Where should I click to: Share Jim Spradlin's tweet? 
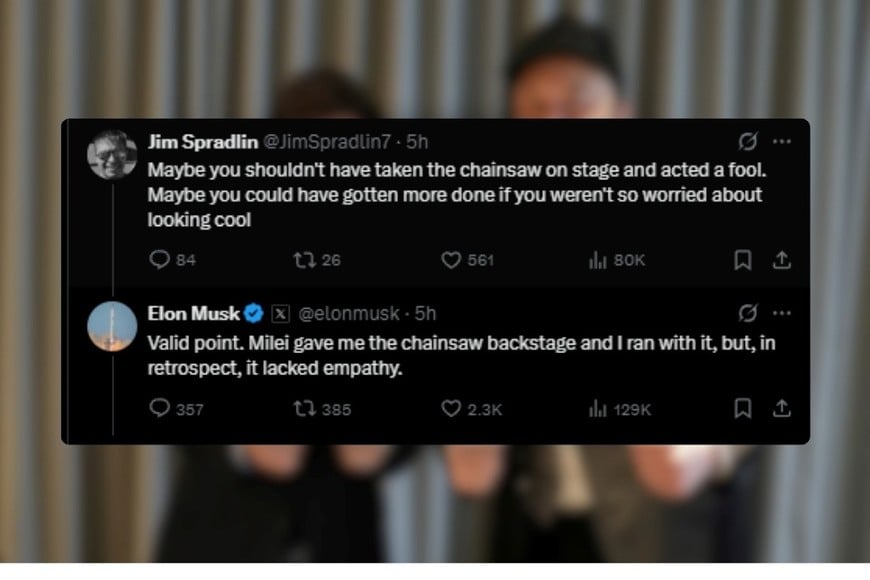(x=782, y=260)
